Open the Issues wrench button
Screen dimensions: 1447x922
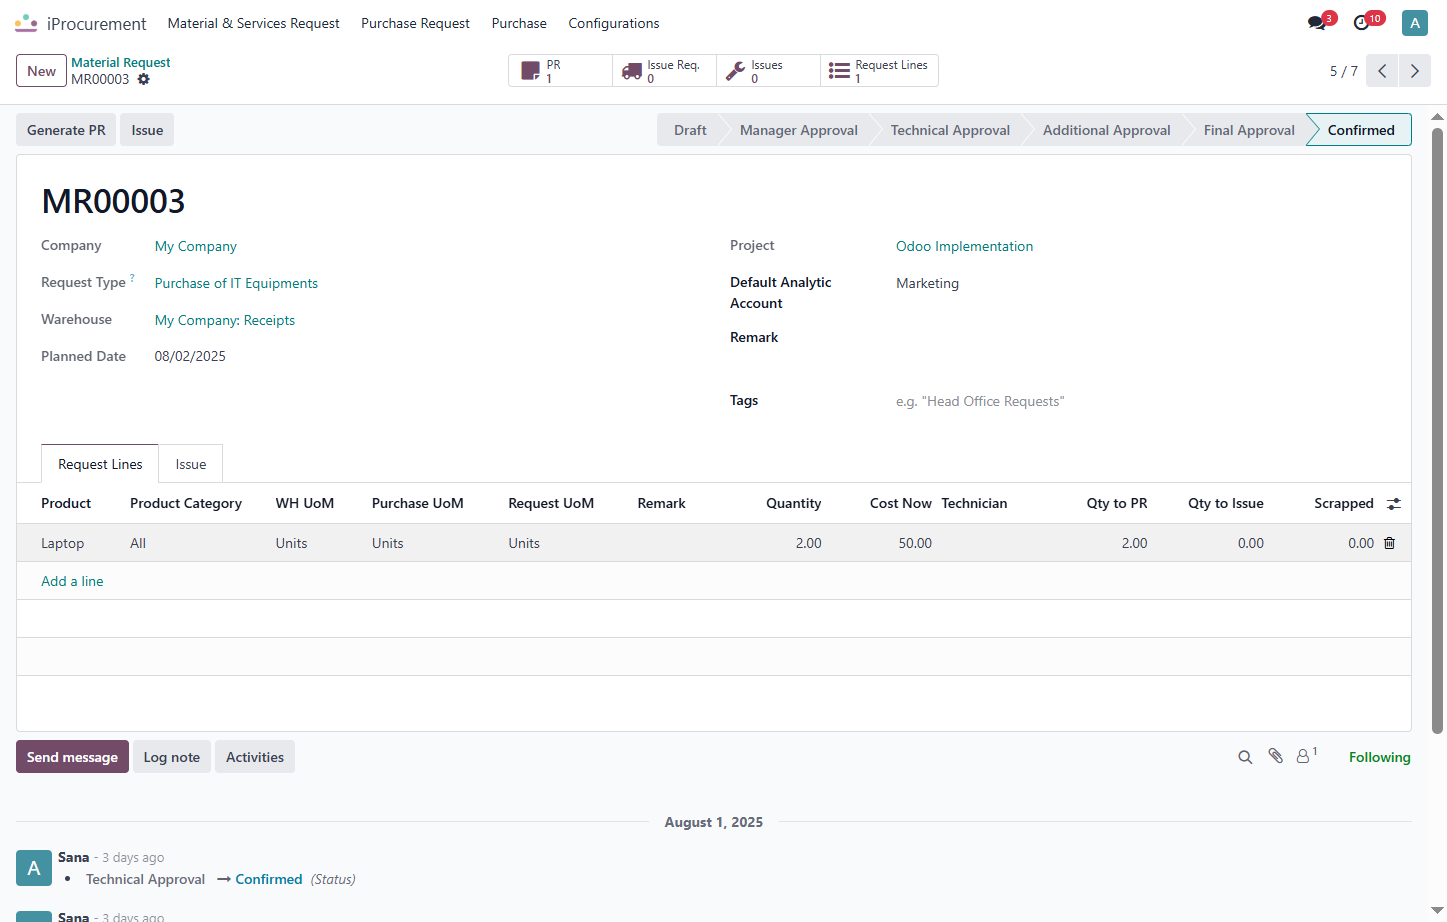768,71
